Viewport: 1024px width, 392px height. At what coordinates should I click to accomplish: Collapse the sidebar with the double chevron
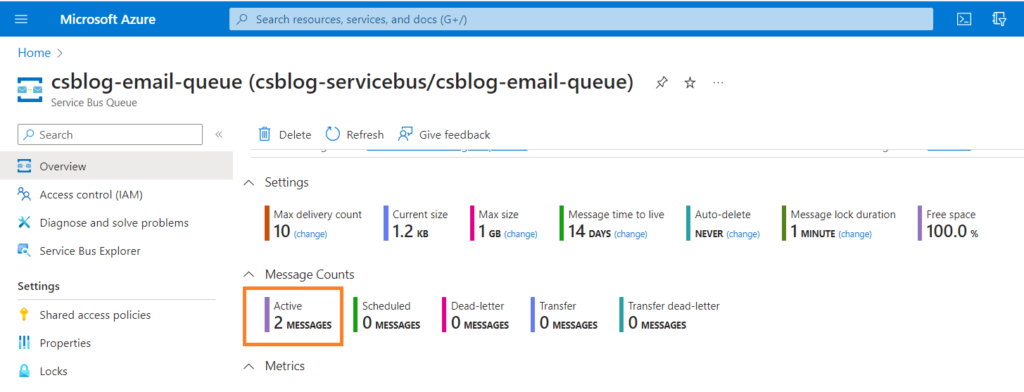[219, 135]
